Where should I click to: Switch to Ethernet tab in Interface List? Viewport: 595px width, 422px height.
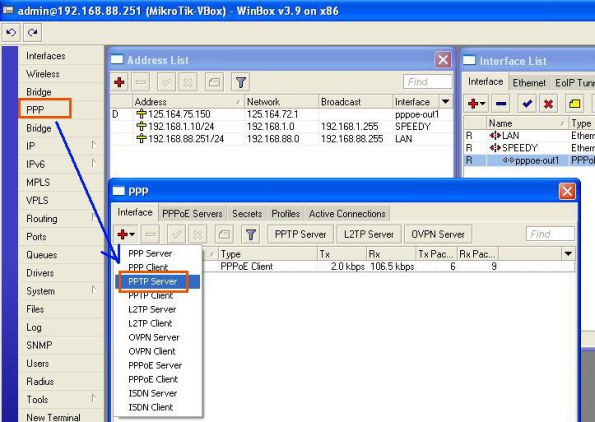529,83
